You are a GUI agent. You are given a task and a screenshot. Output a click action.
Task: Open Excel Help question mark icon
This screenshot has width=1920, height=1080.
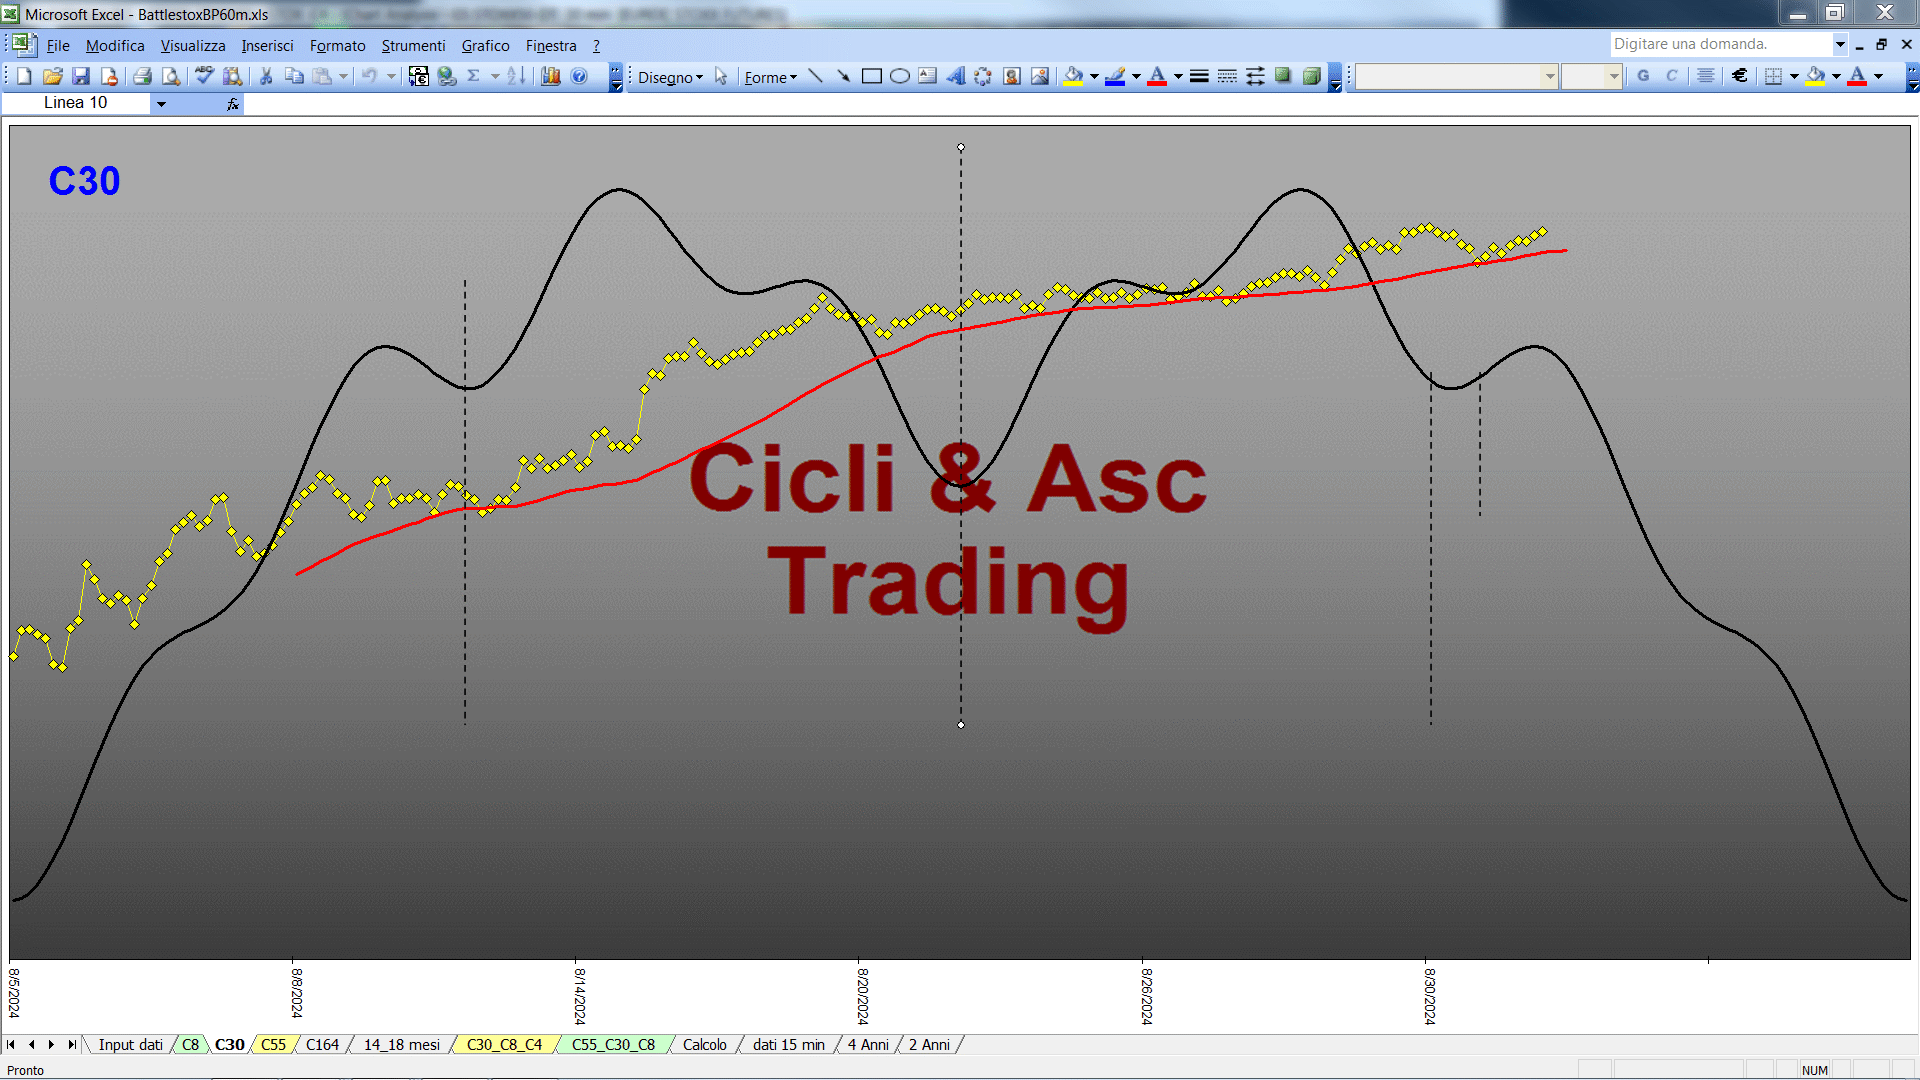click(579, 77)
